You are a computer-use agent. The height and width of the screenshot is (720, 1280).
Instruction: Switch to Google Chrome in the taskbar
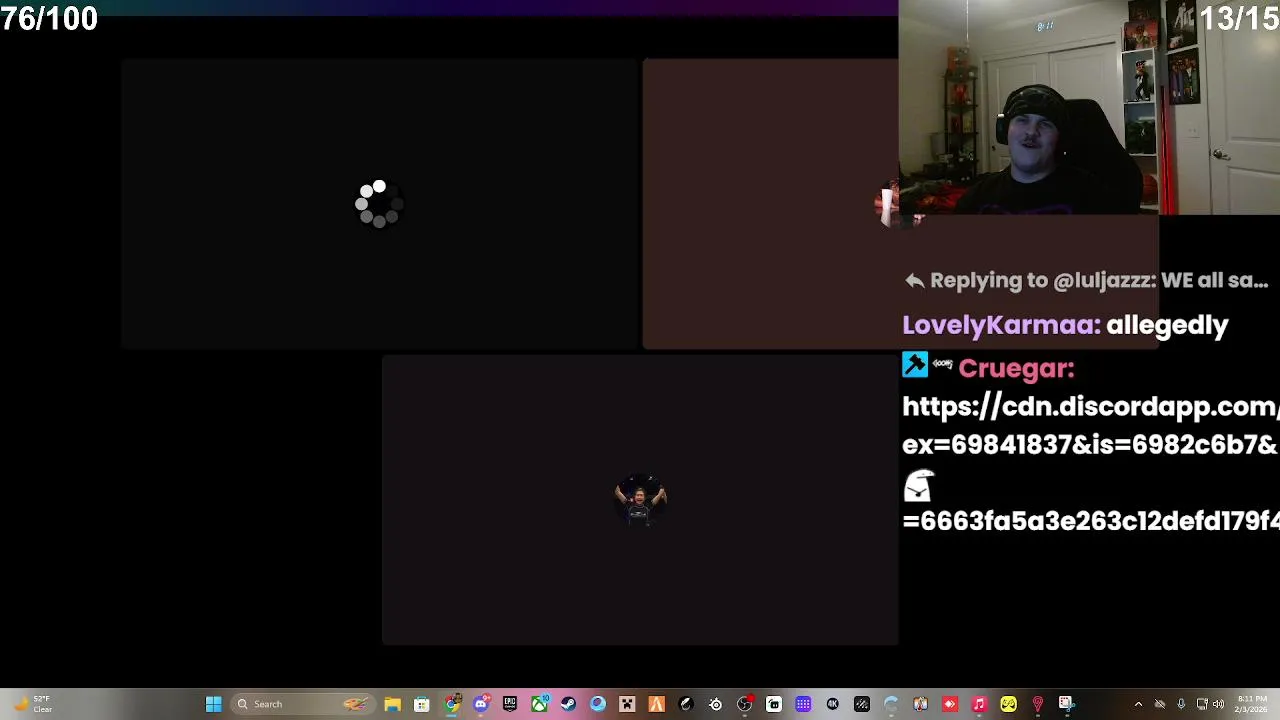click(x=451, y=704)
